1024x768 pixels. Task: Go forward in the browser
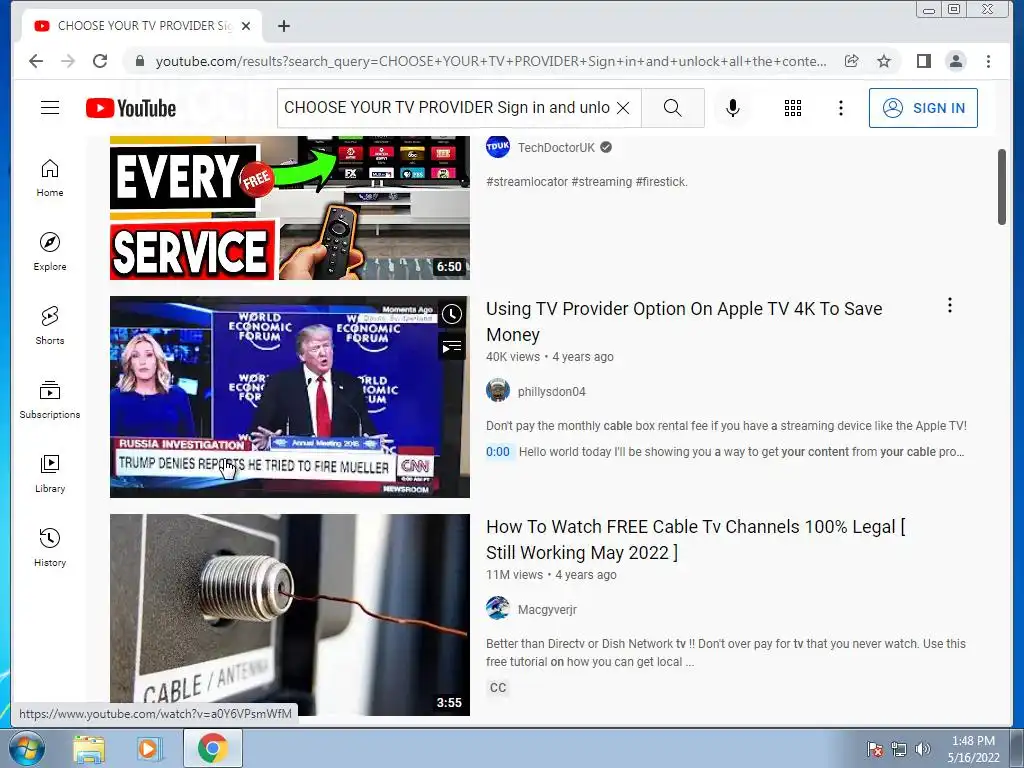[x=68, y=61]
